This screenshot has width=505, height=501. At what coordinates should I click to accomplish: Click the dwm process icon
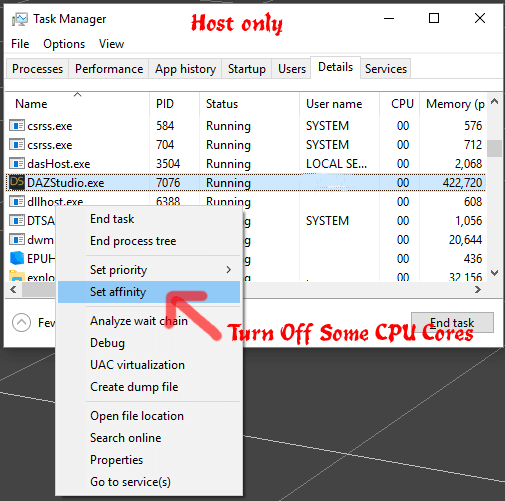point(17,240)
